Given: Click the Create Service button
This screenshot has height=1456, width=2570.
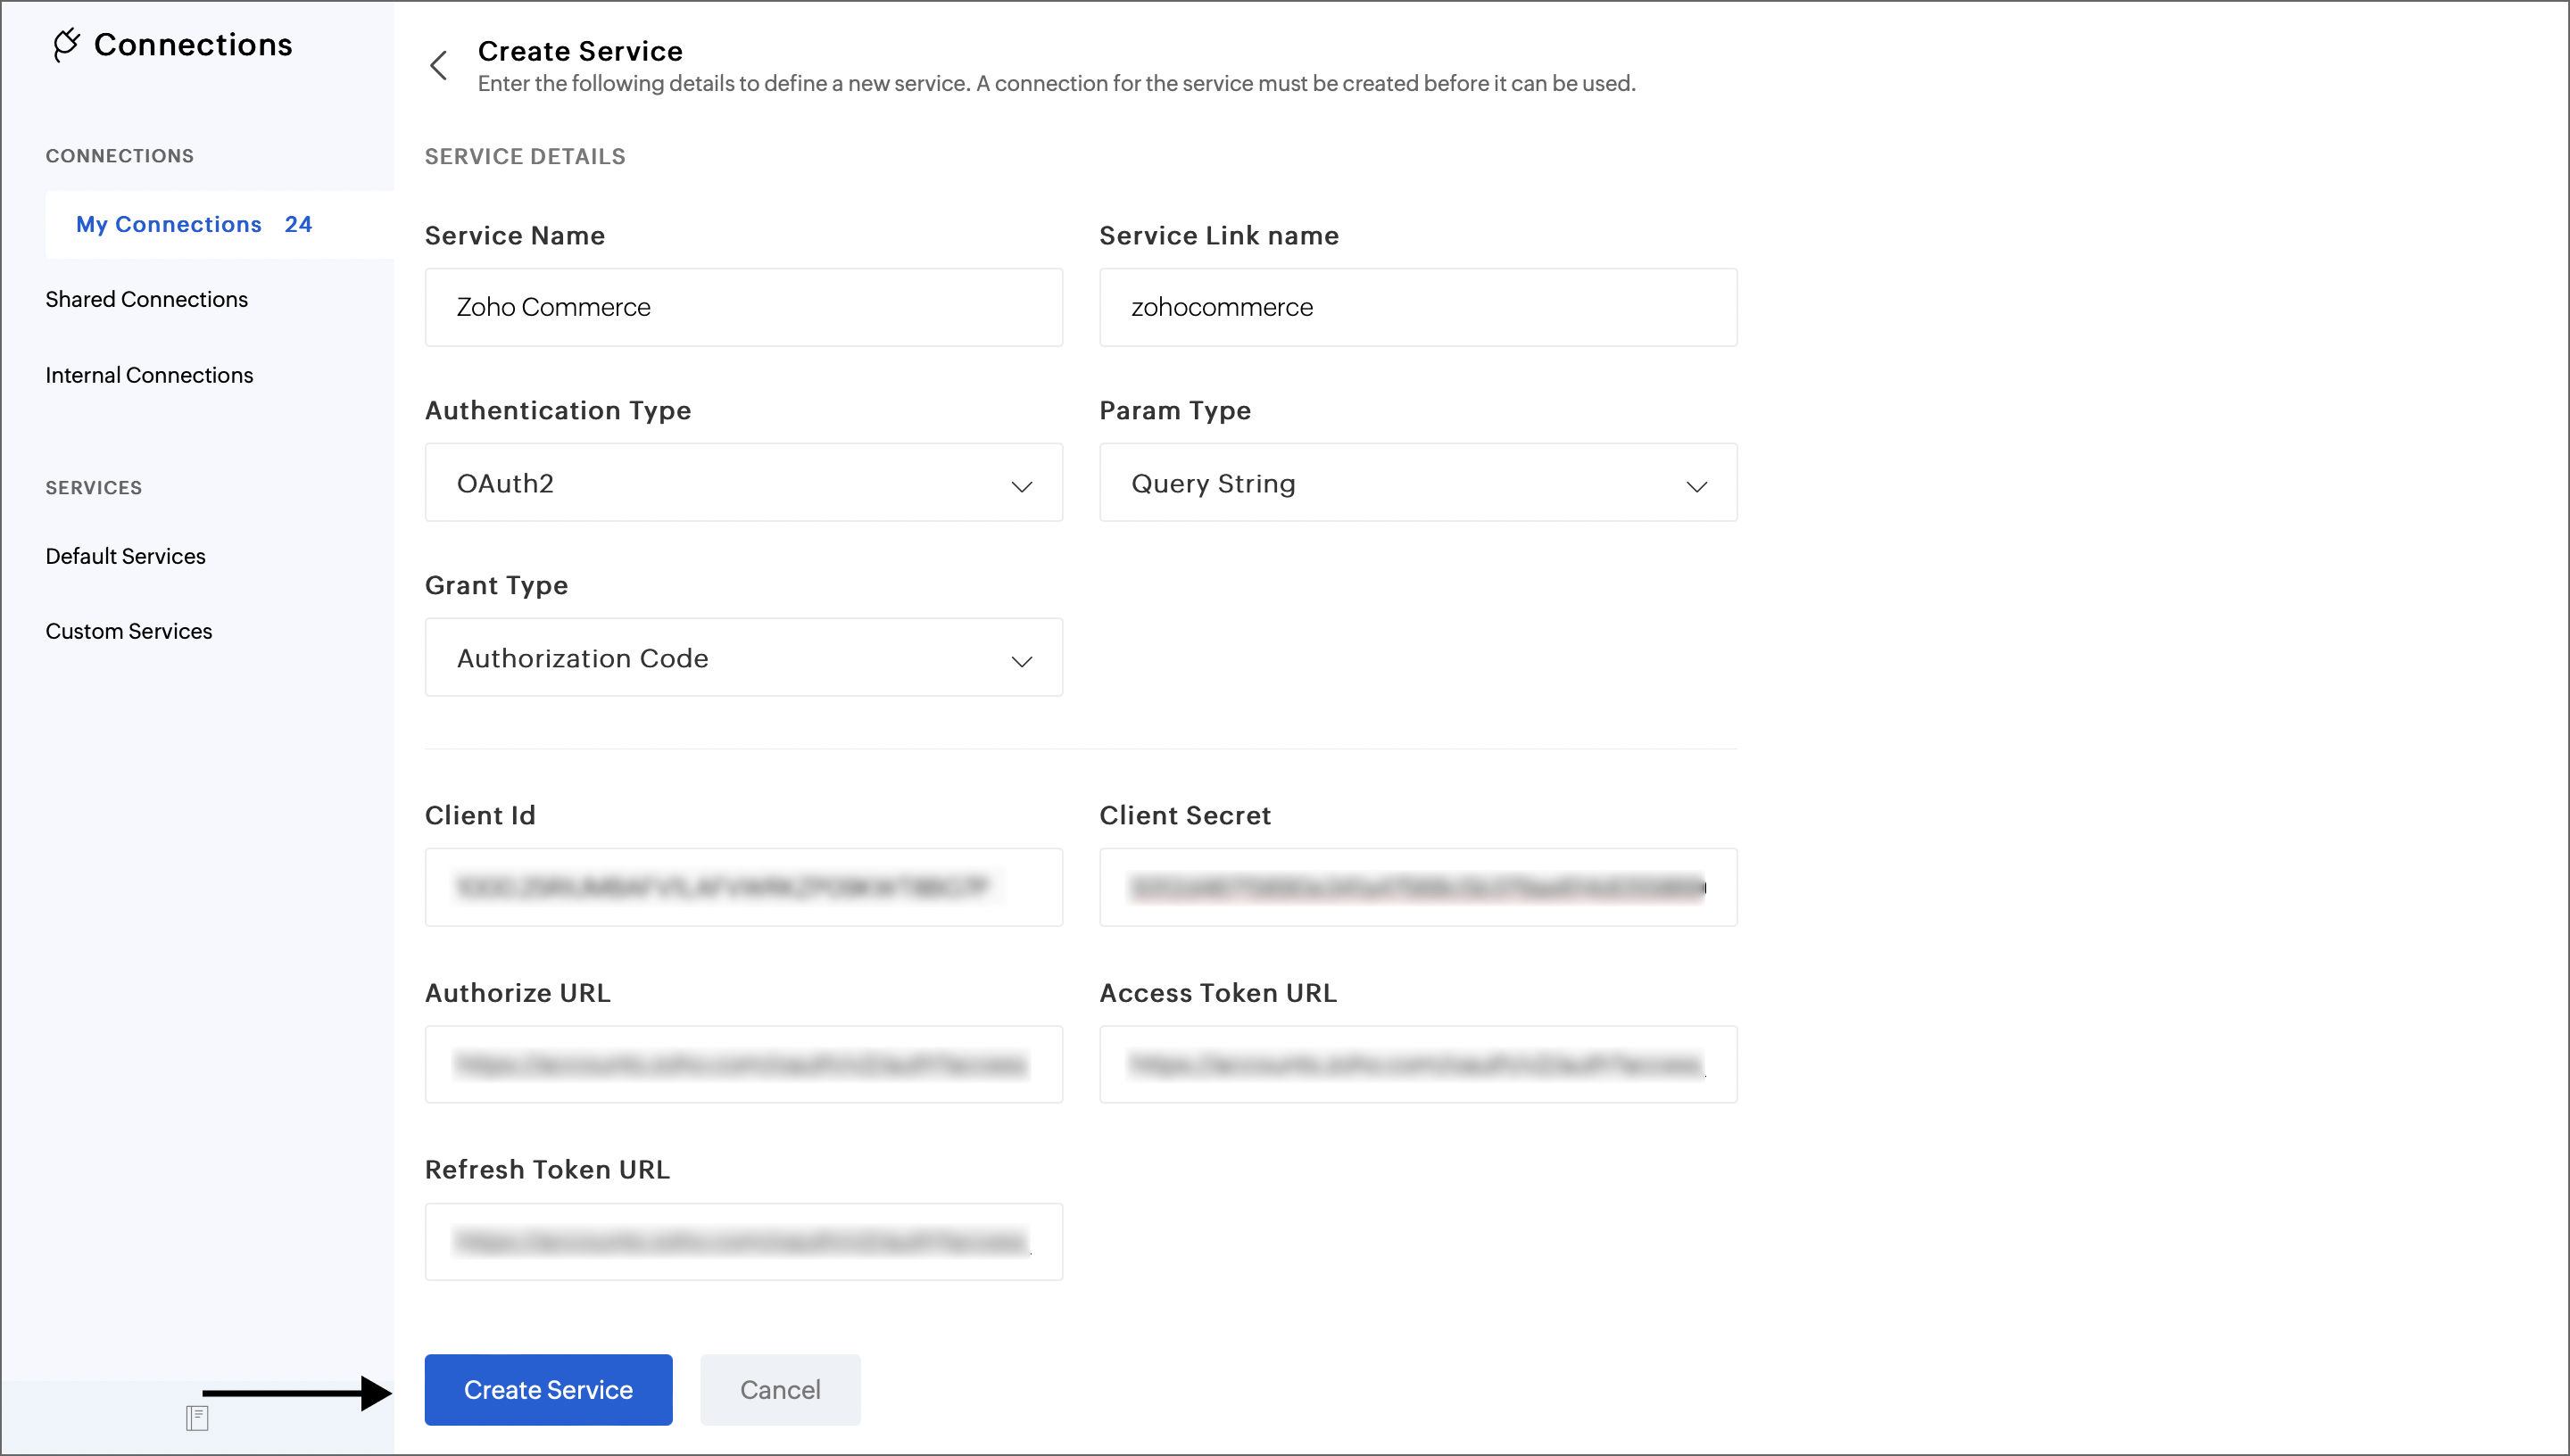Looking at the screenshot, I should coord(548,1389).
